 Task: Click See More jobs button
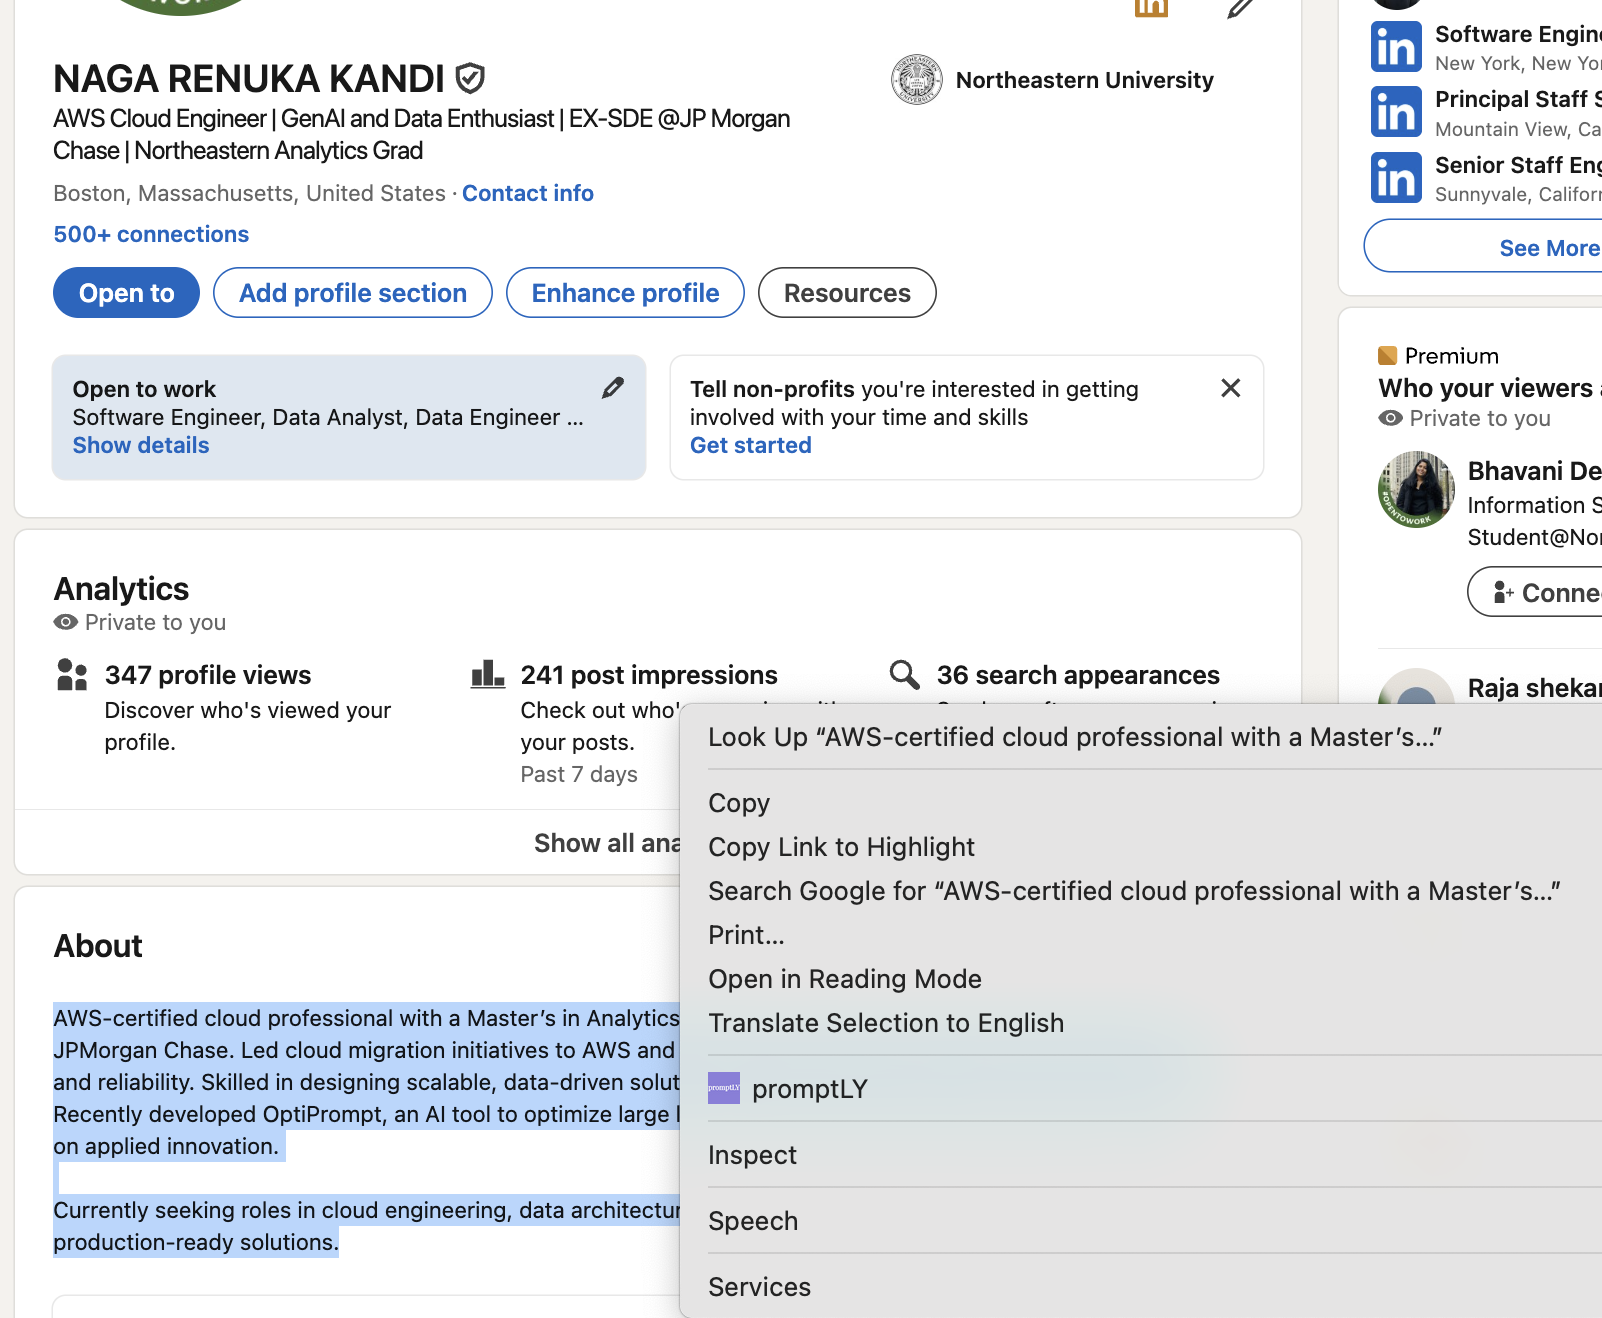[1483, 247]
